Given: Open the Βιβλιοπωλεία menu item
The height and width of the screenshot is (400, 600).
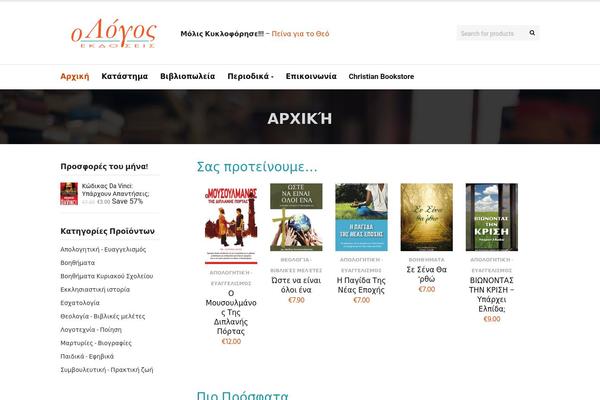Looking at the screenshot, I should (x=188, y=76).
